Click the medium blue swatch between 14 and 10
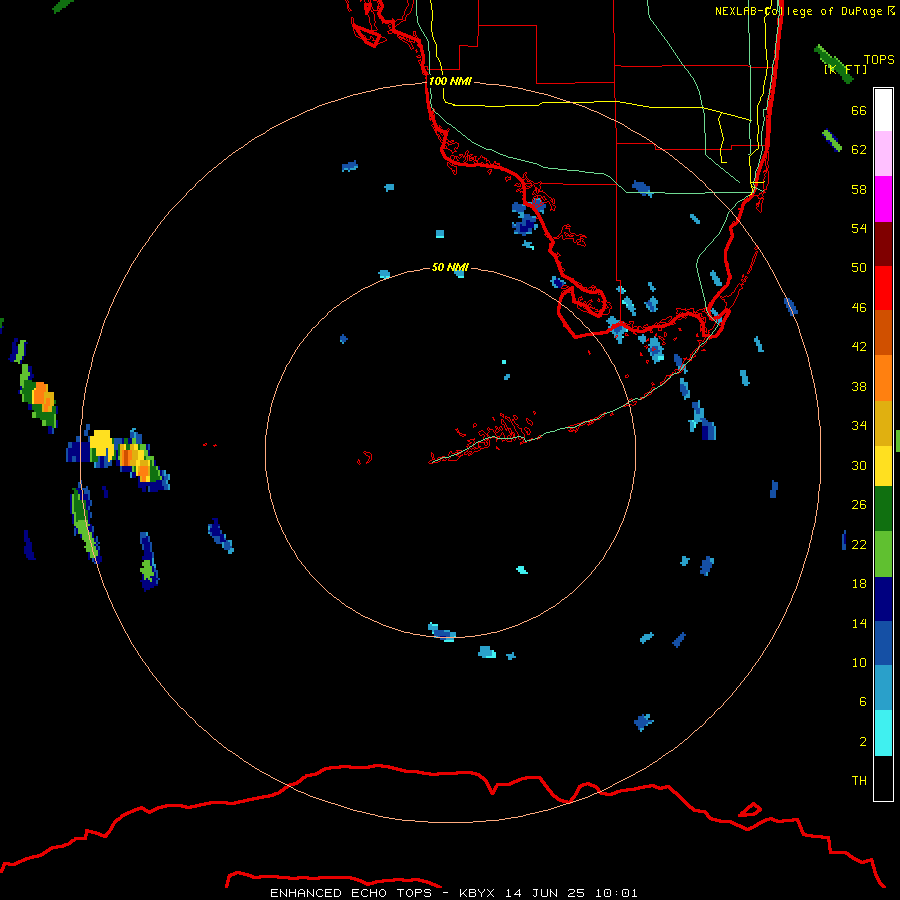This screenshot has height=900, width=900. pos(883,643)
